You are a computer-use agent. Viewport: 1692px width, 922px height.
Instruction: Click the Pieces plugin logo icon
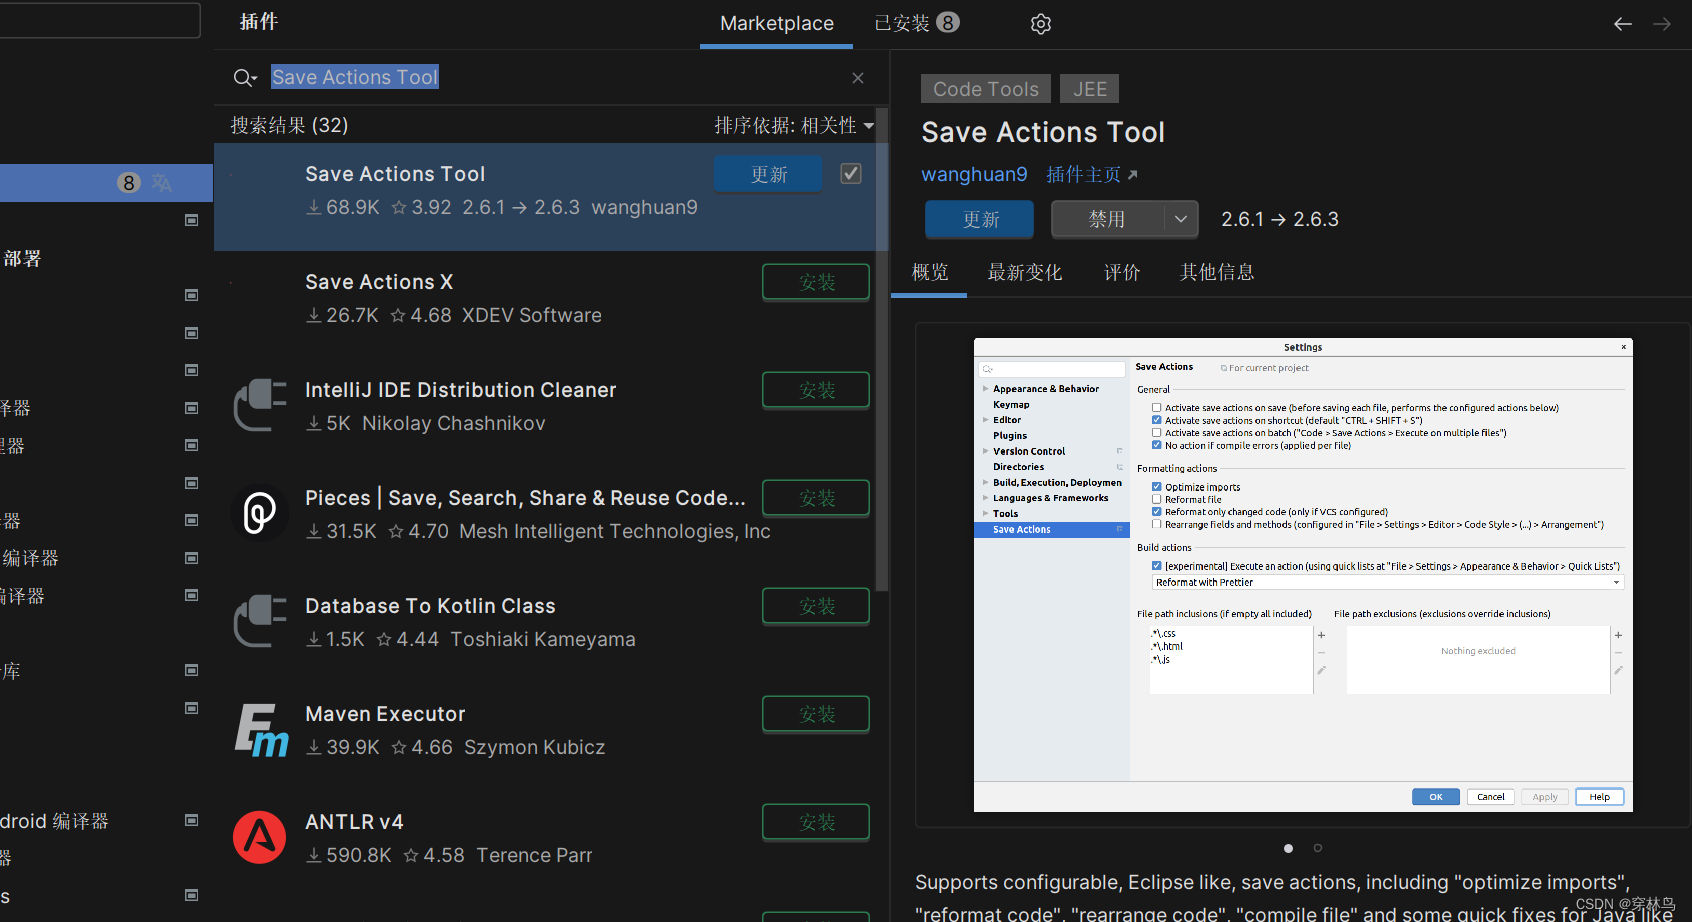point(260,513)
